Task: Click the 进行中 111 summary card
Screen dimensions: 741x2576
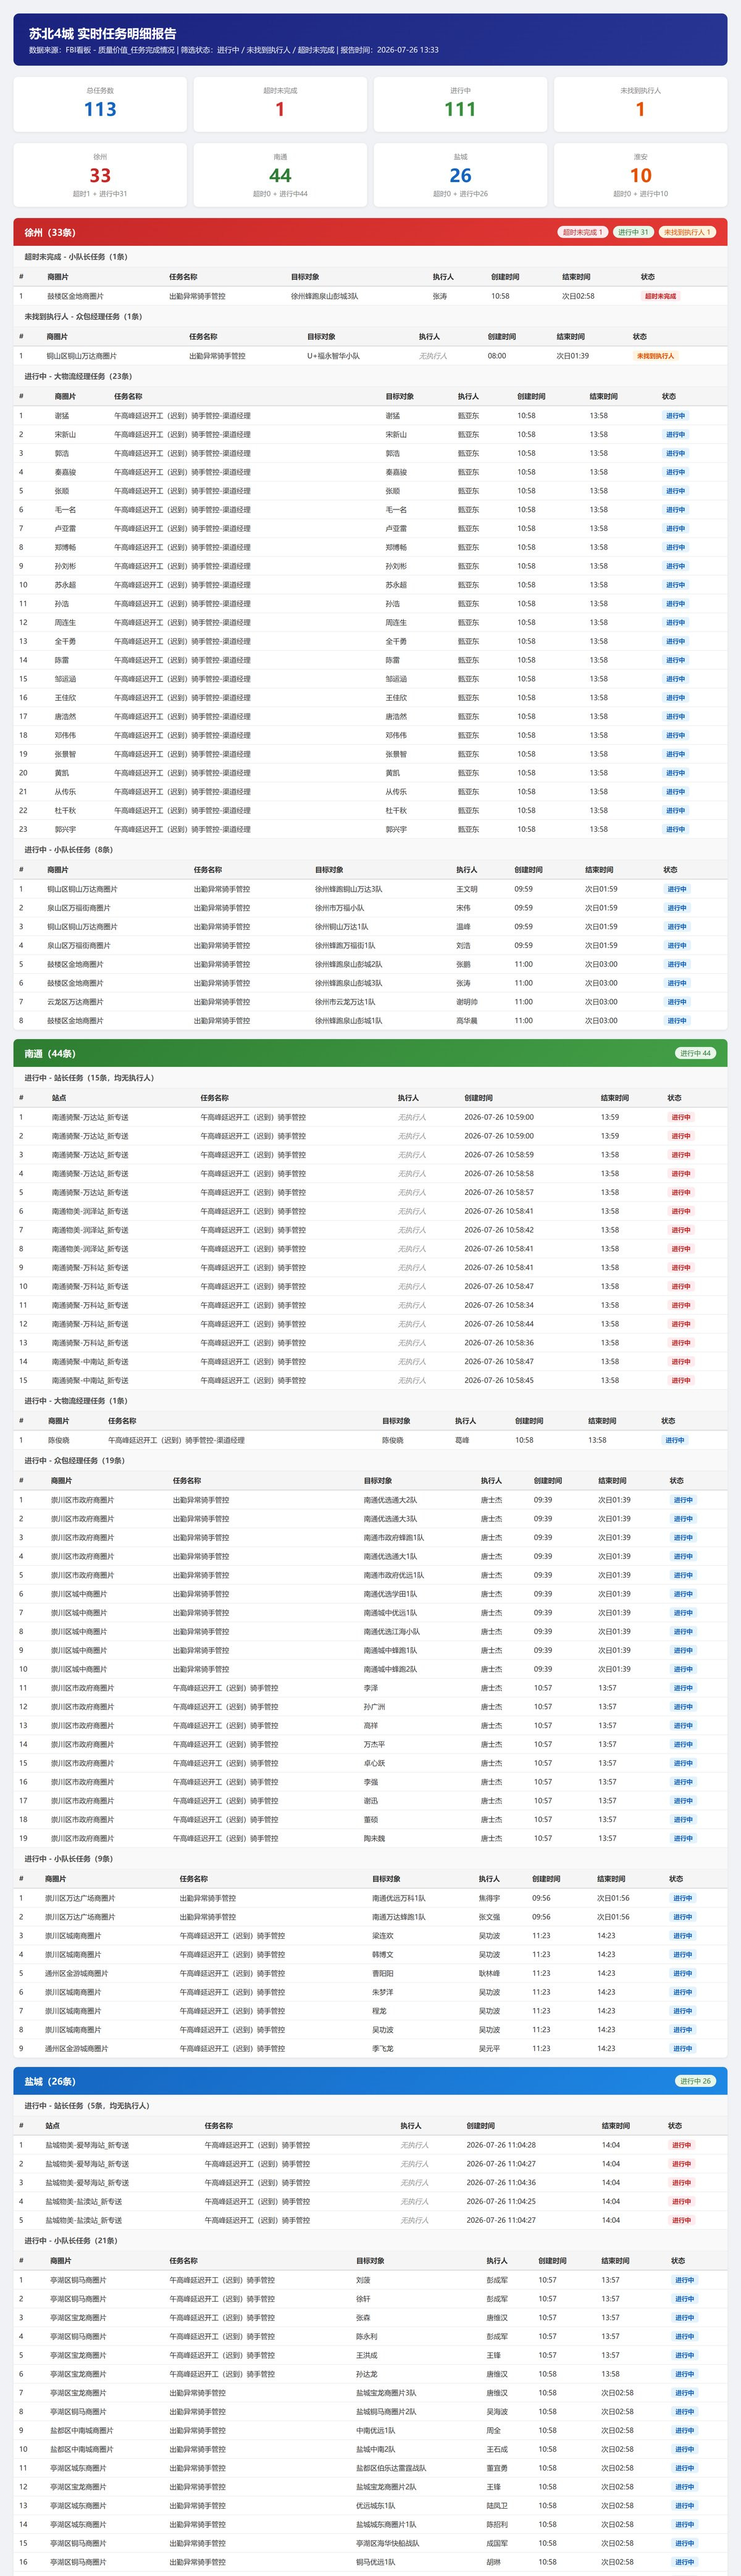Action: [x=460, y=104]
